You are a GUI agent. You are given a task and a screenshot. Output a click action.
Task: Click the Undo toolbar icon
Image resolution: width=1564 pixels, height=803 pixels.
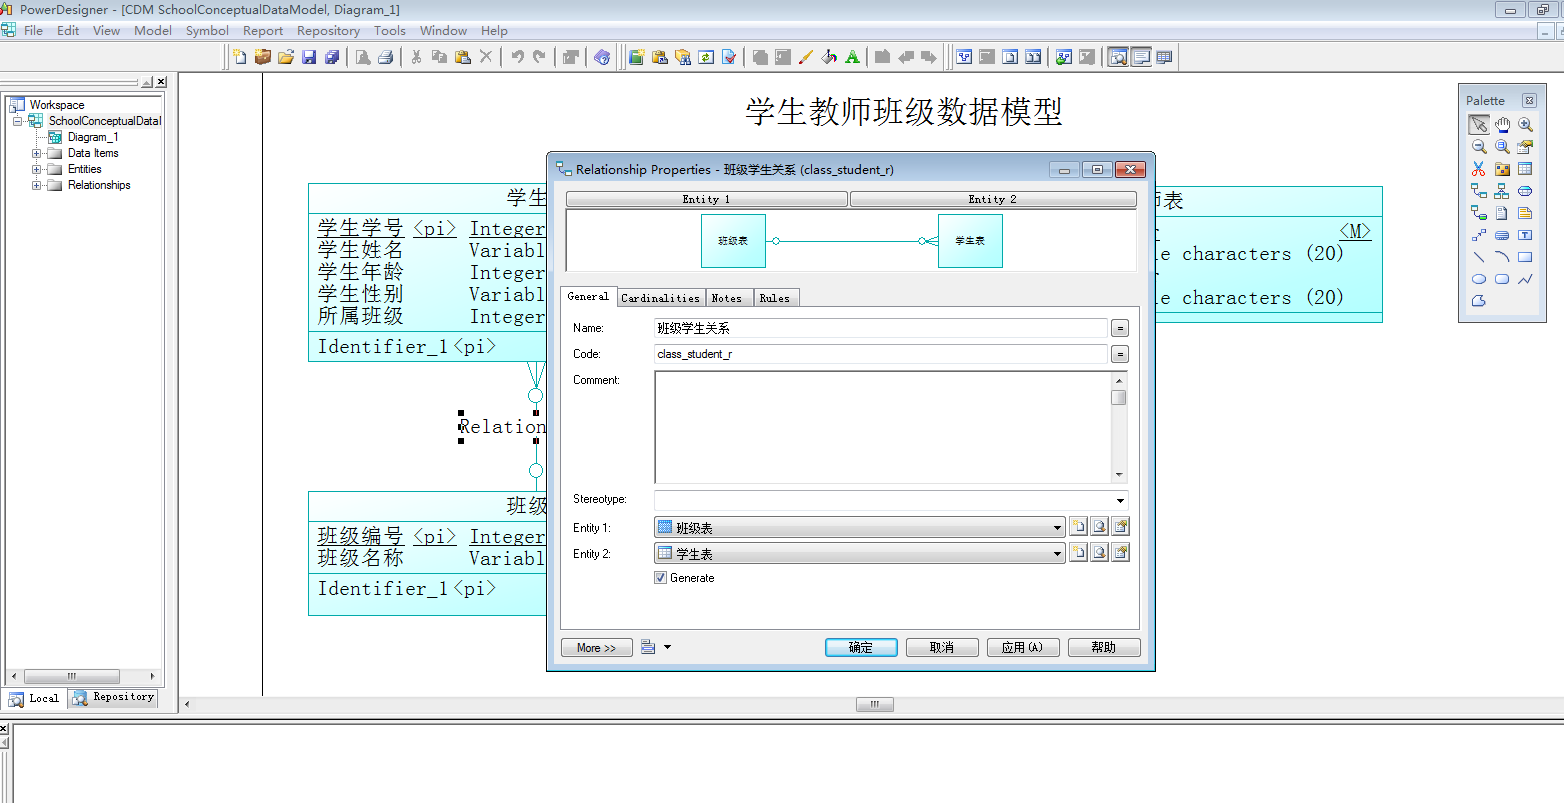(517, 57)
